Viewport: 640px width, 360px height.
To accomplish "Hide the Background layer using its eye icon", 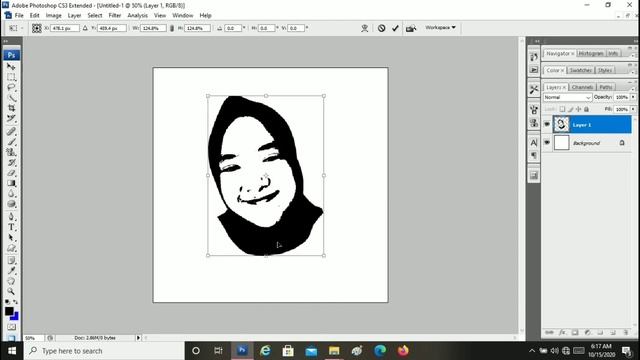I will pyautogui.click(x=547, y=142).
